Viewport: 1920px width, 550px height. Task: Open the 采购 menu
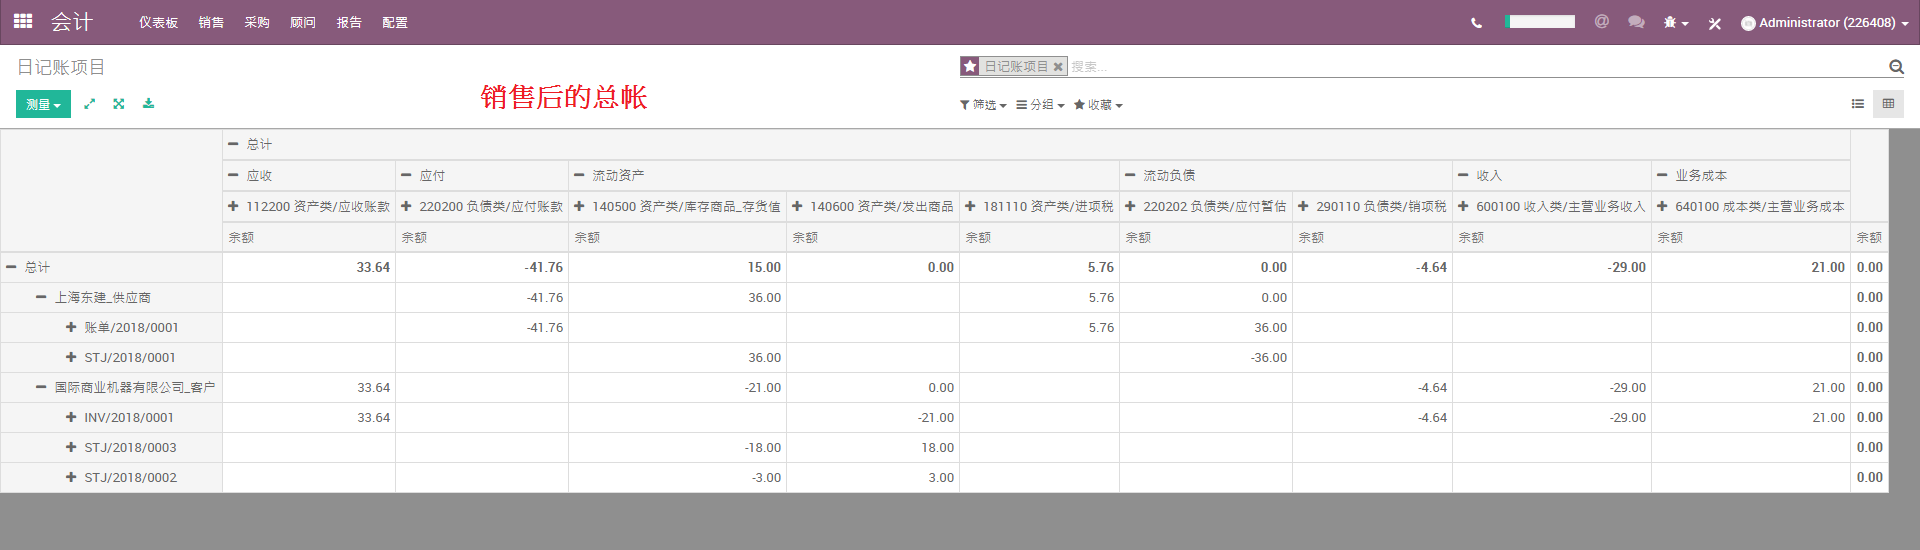coord(257,22)
